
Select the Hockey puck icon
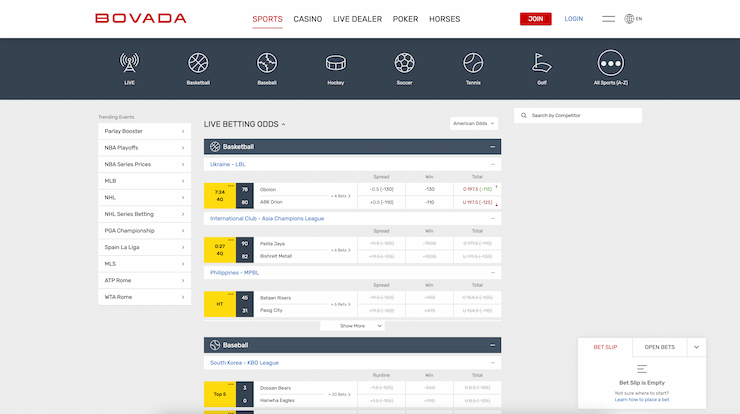tap(336, 63)
